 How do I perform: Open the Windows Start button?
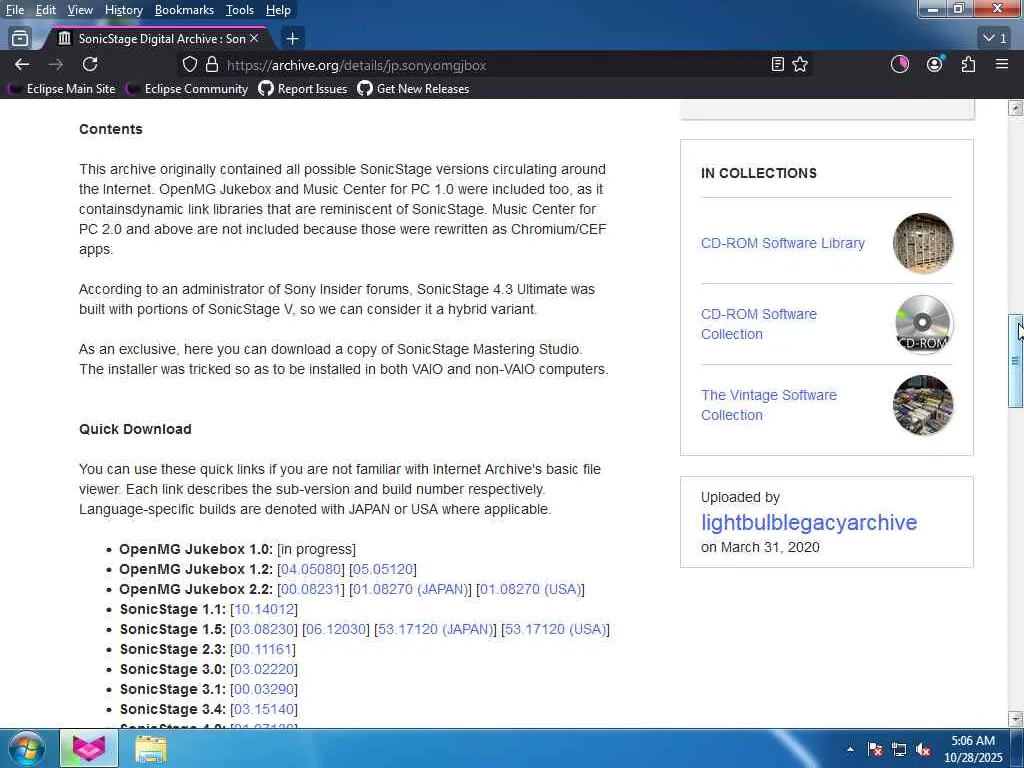point(27,748)
